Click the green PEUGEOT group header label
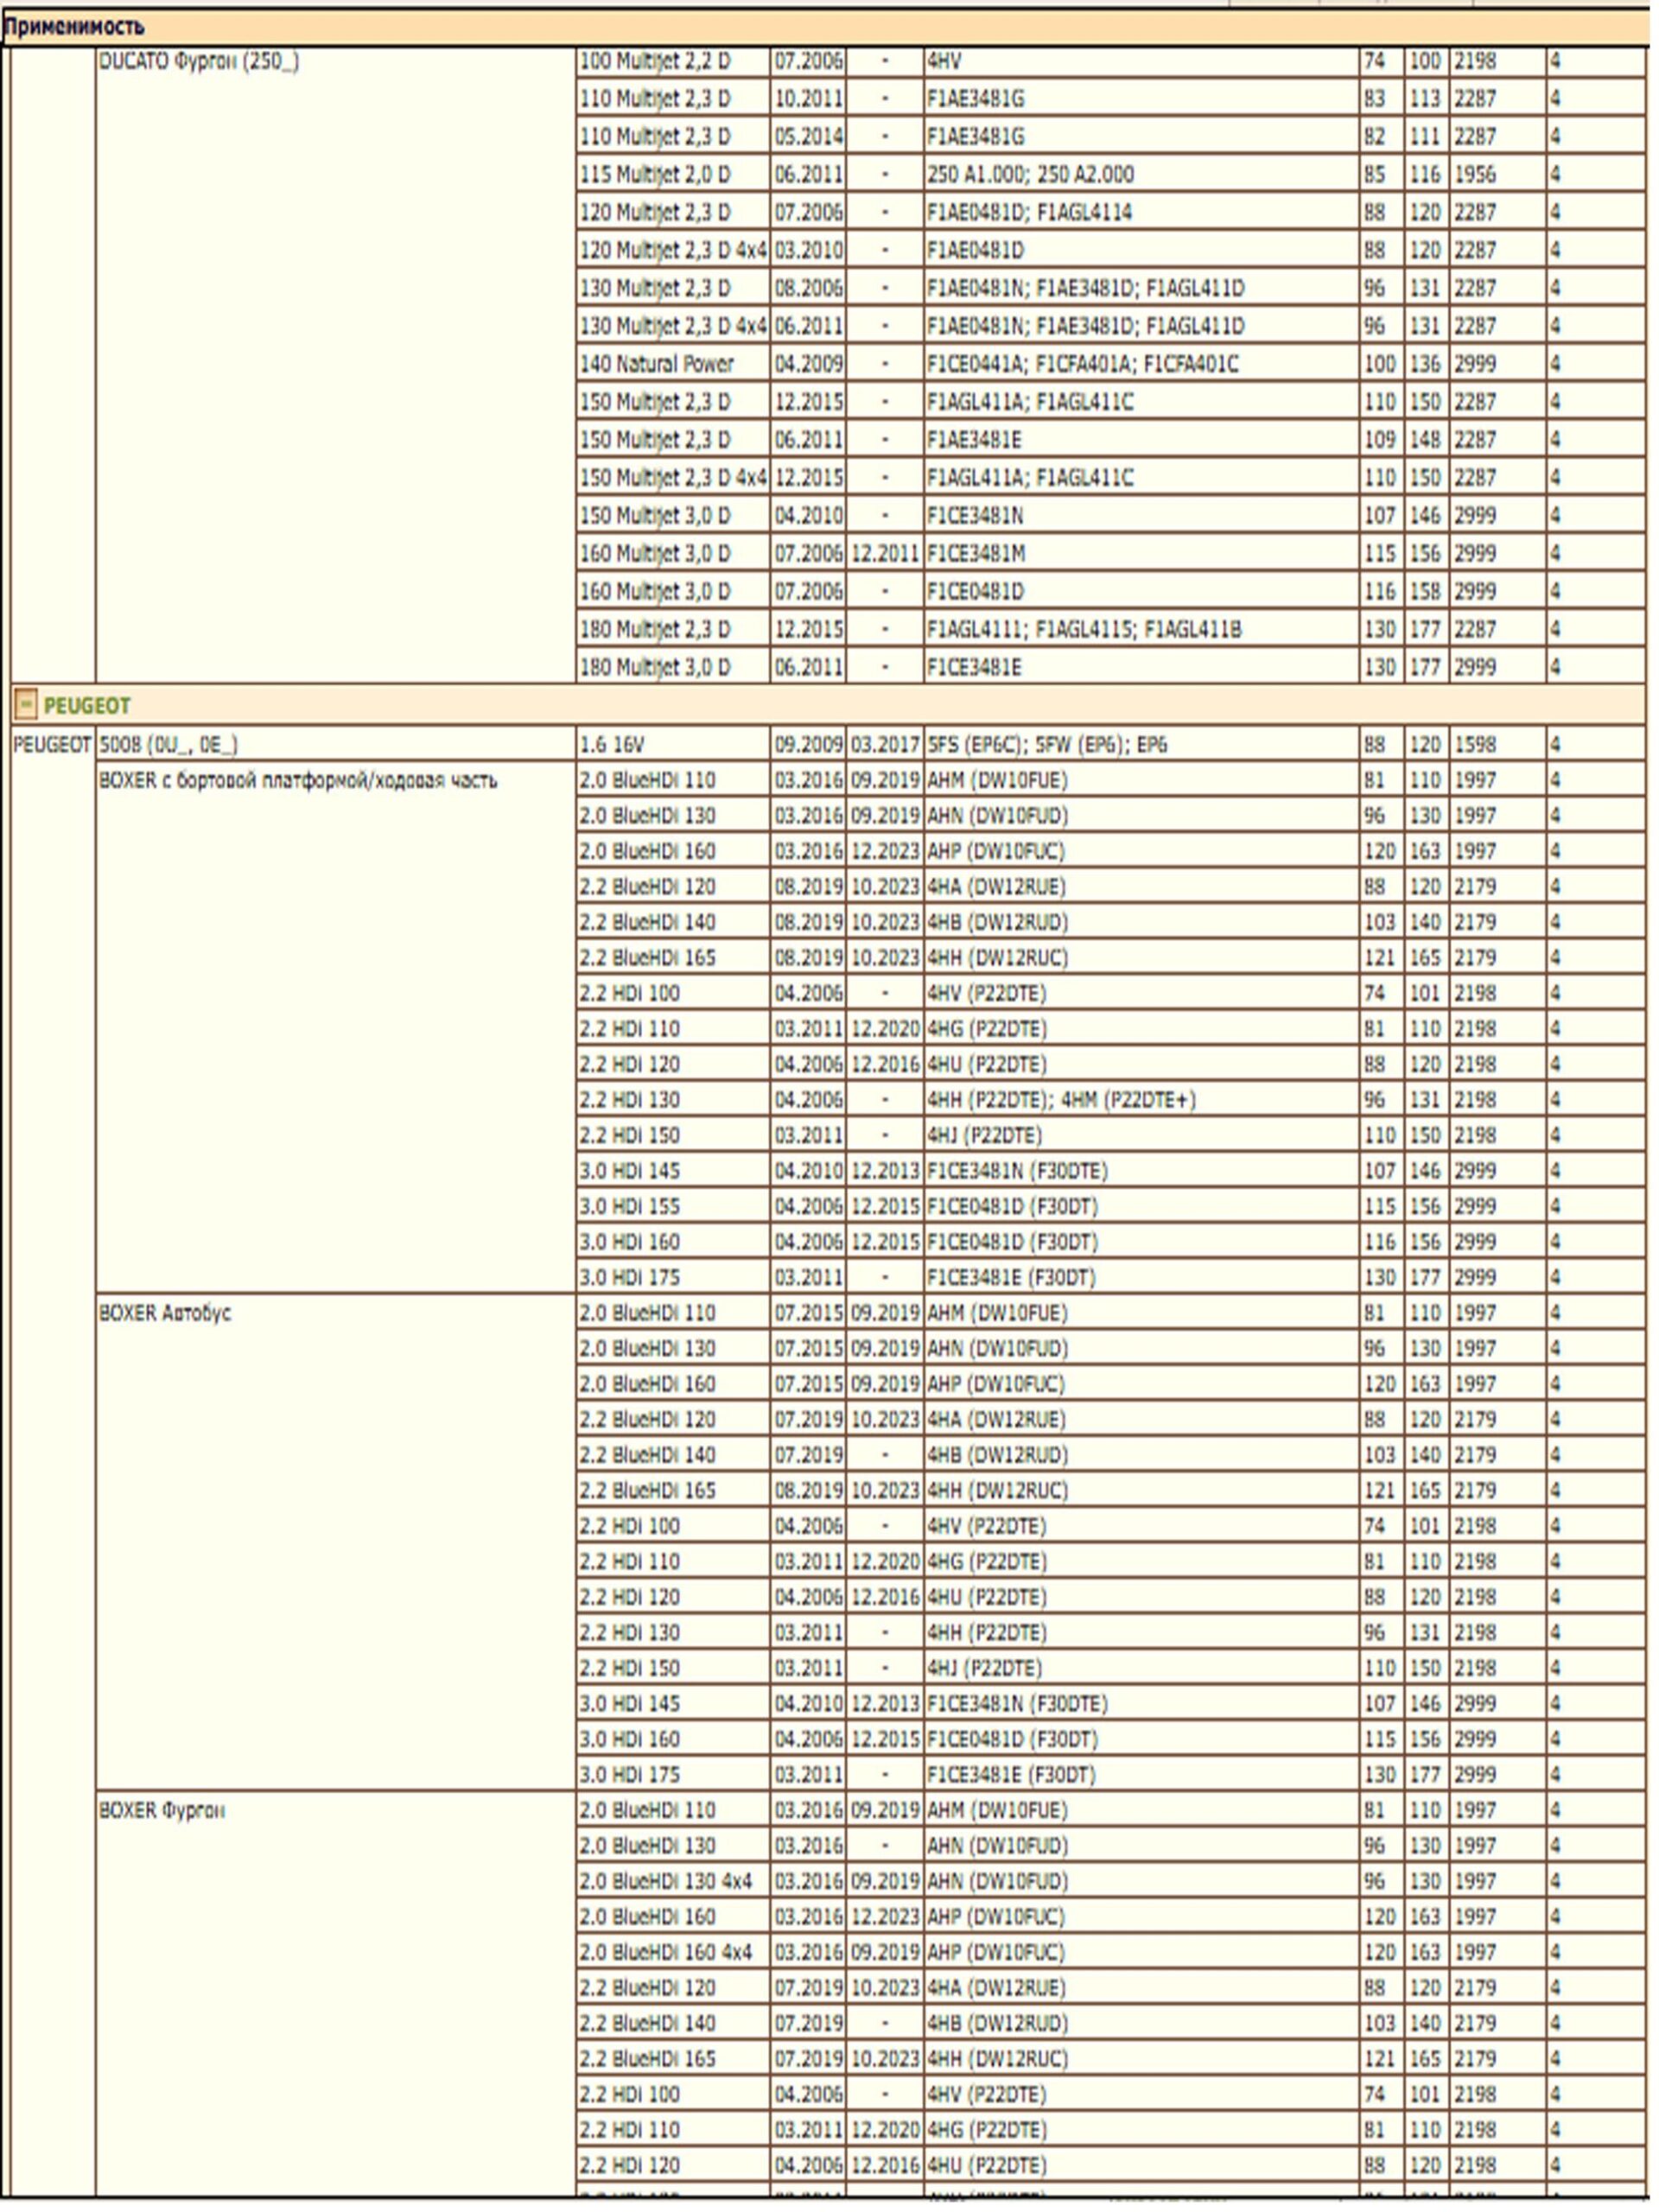This screenshot has width=1659, height=2212. pos(87,706)
